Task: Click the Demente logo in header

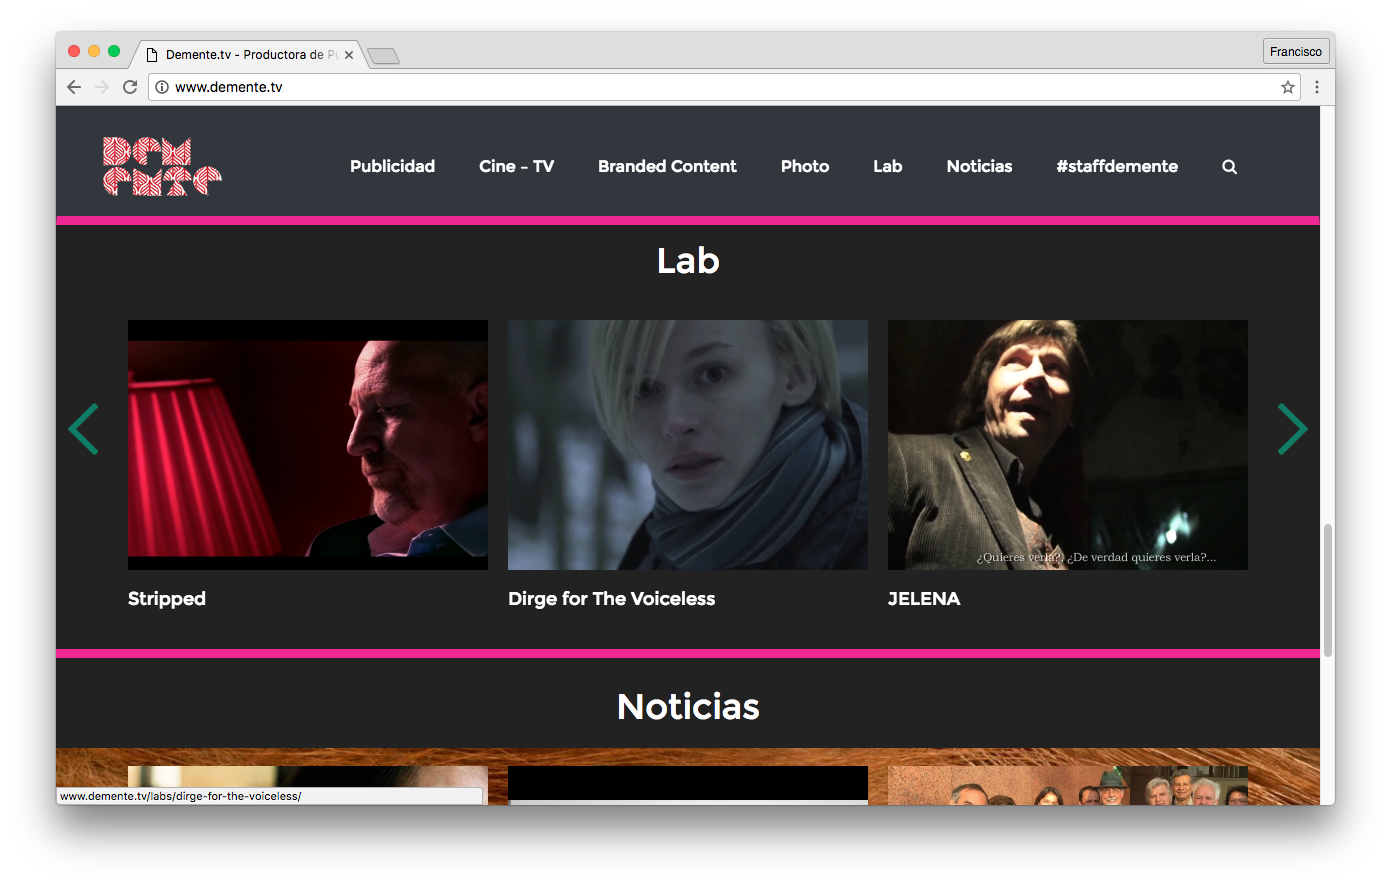Action: (x=162, y=166)
